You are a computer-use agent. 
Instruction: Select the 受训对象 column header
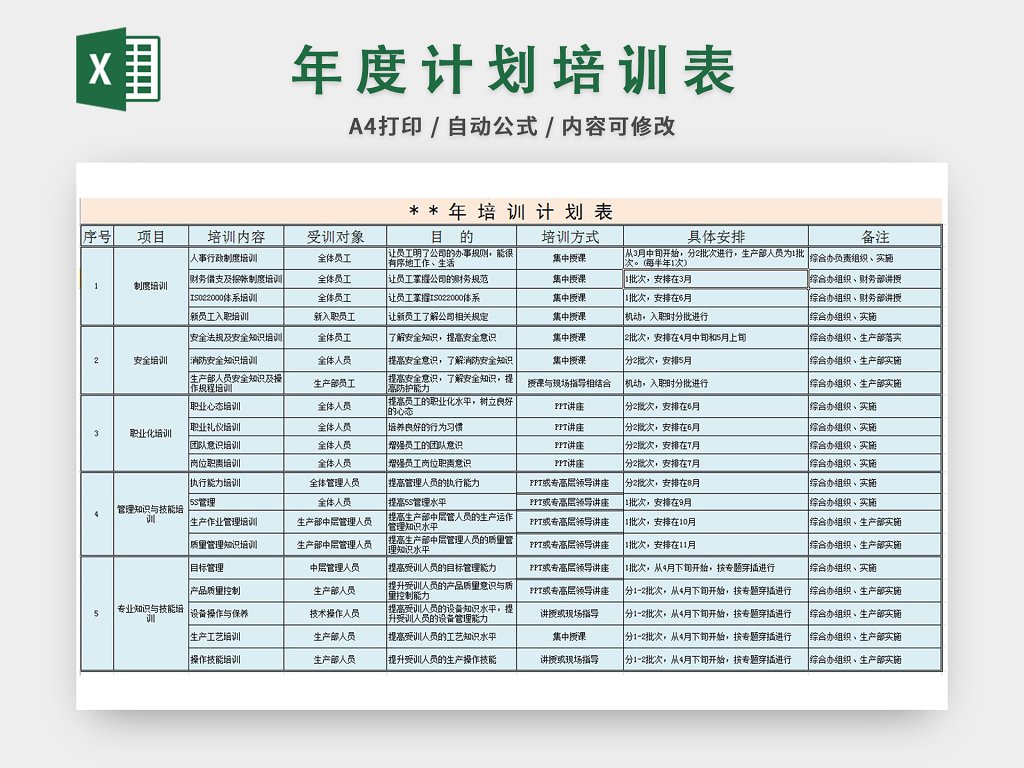click(335, 236)
